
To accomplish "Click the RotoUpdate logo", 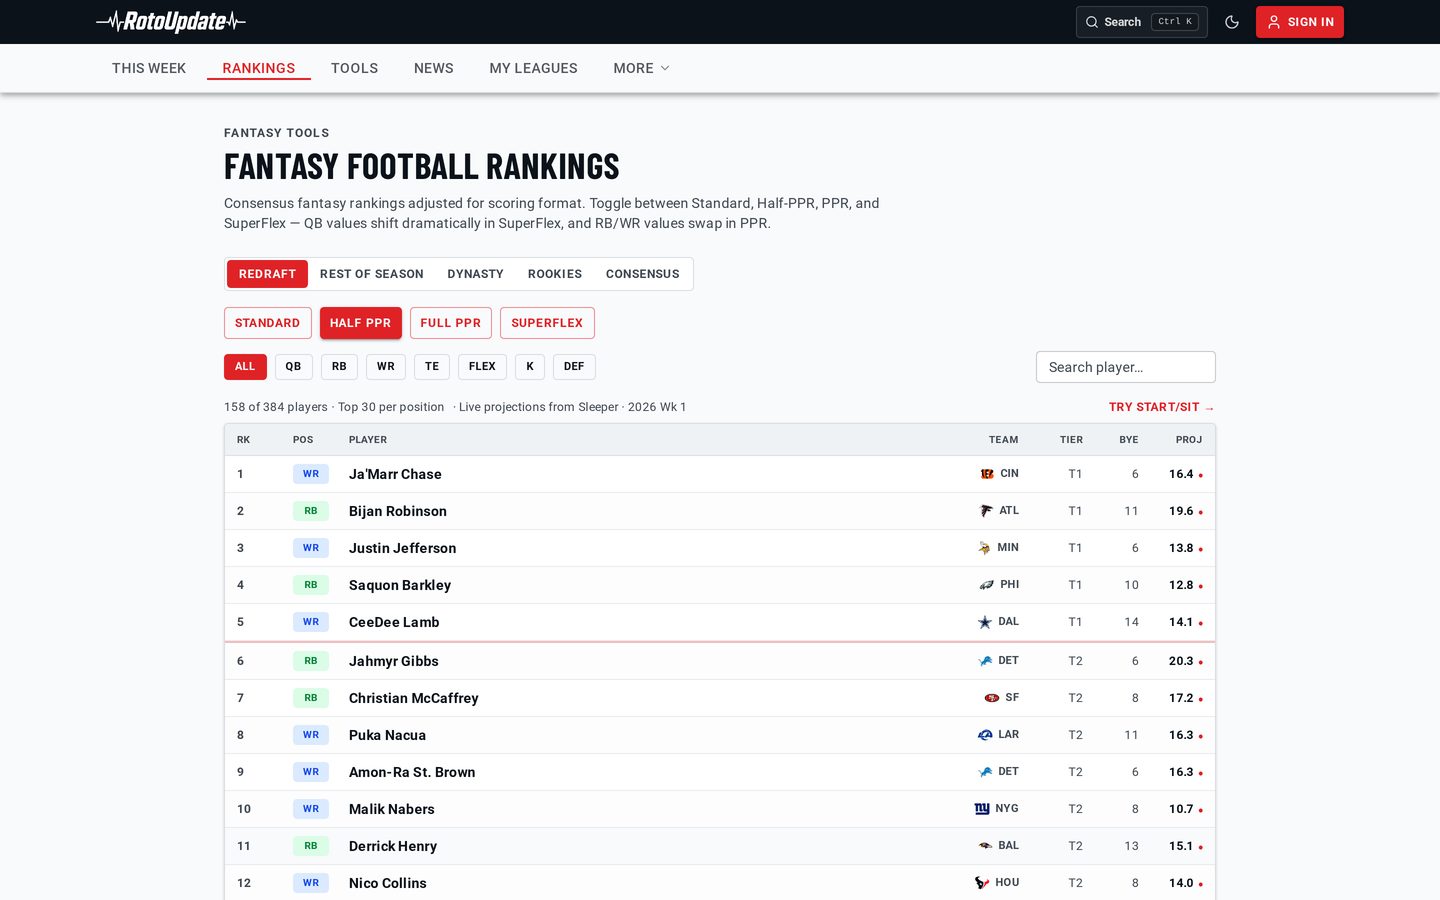I will pyautogui.click(x=171, y=21).
